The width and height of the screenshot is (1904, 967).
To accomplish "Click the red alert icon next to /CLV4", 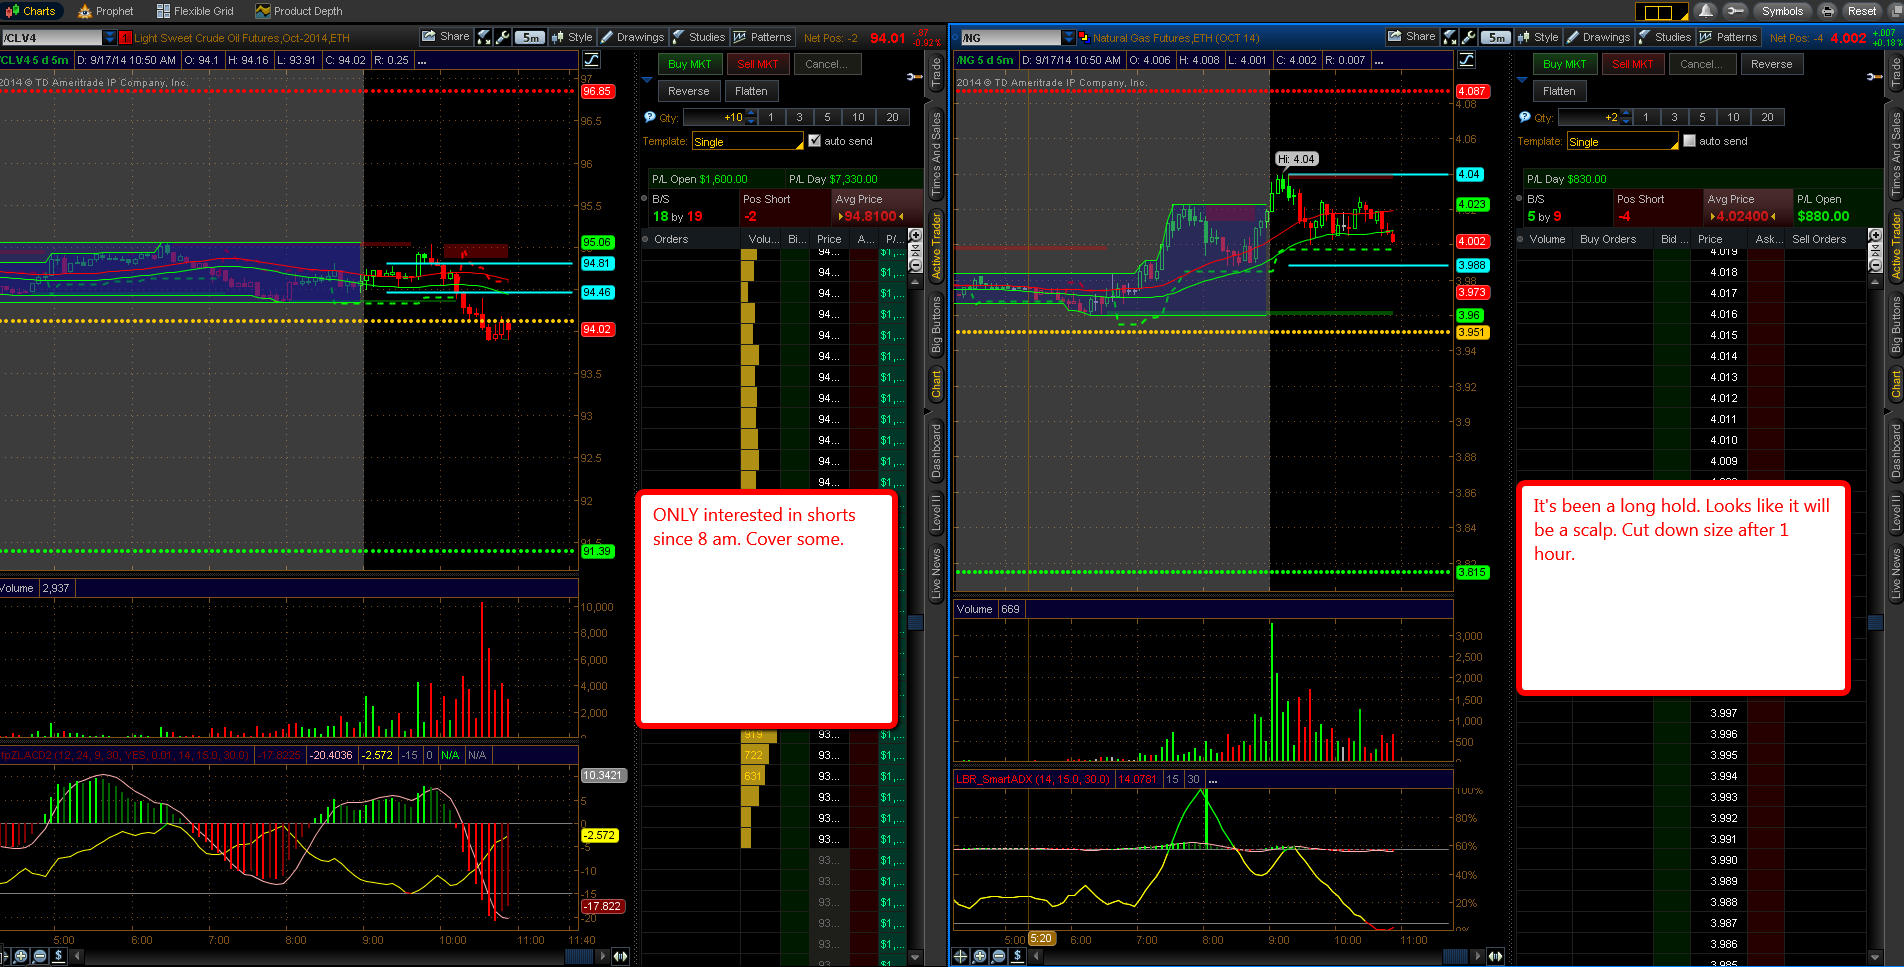I will 125,38.
